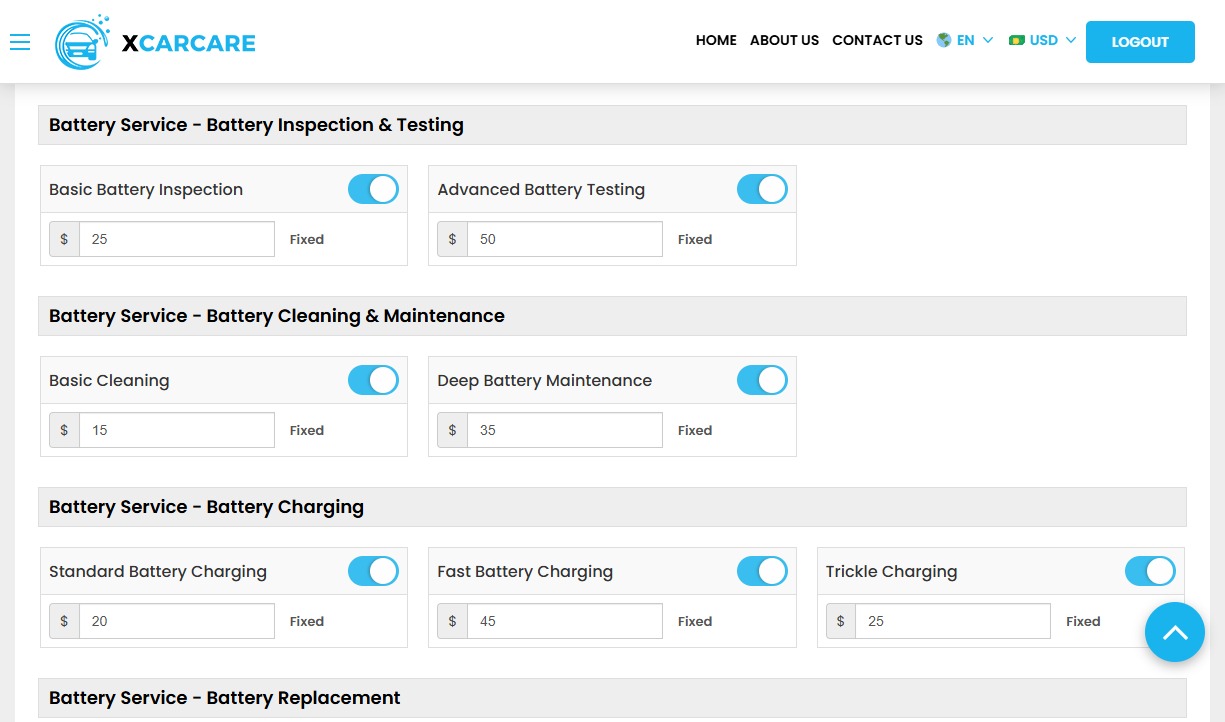Edit the Basic Cleaning price field

[x=177, y=430]
